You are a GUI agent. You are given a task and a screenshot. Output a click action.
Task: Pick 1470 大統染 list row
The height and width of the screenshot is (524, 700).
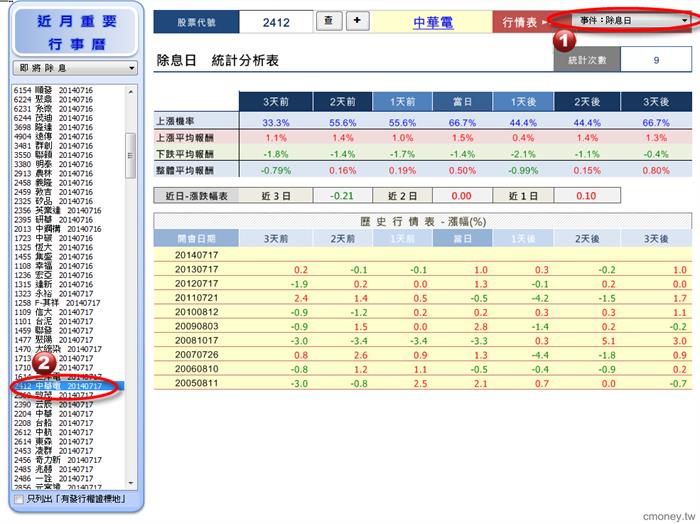tap(58, 349)
